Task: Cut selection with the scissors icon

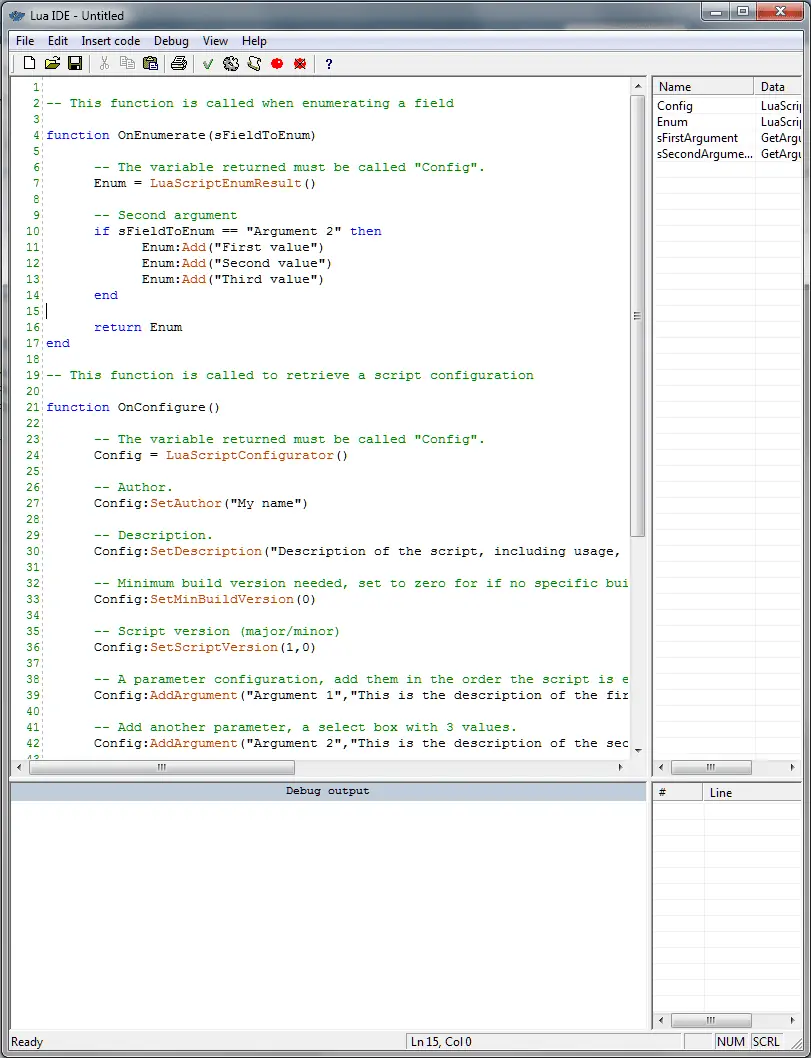Action: point(104,63)
